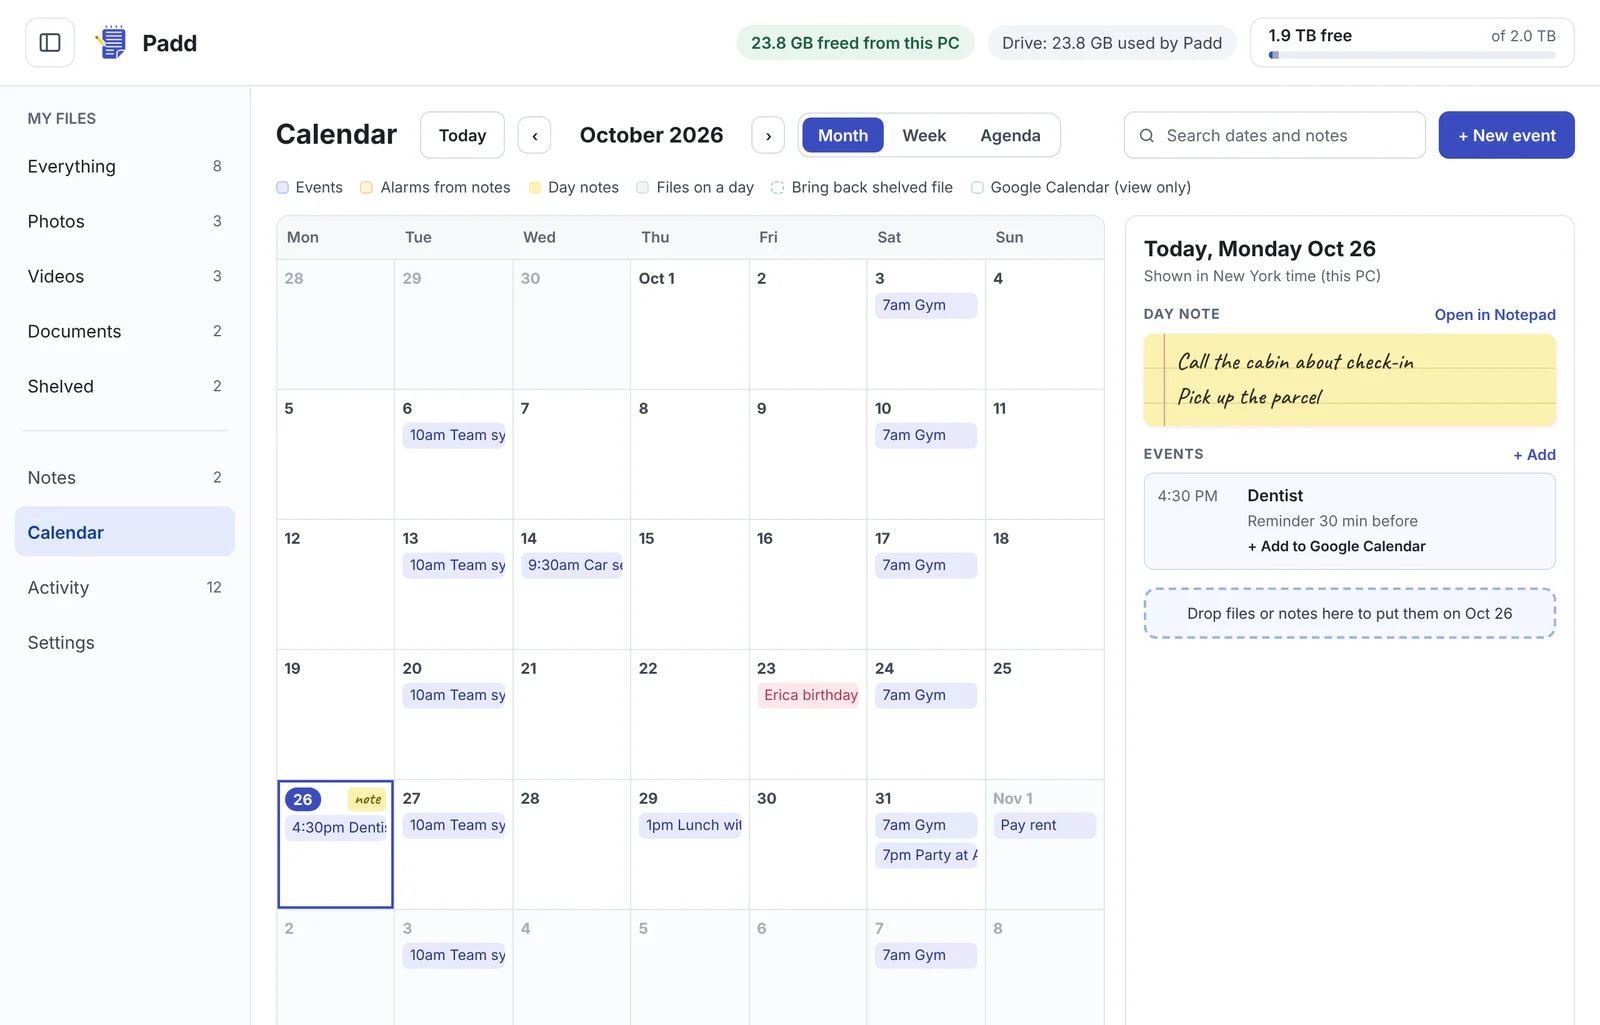Open the 4:30pm Dentist event on day 26
This screenshot has height=1025, width=1600.
(x=337, y=828)
